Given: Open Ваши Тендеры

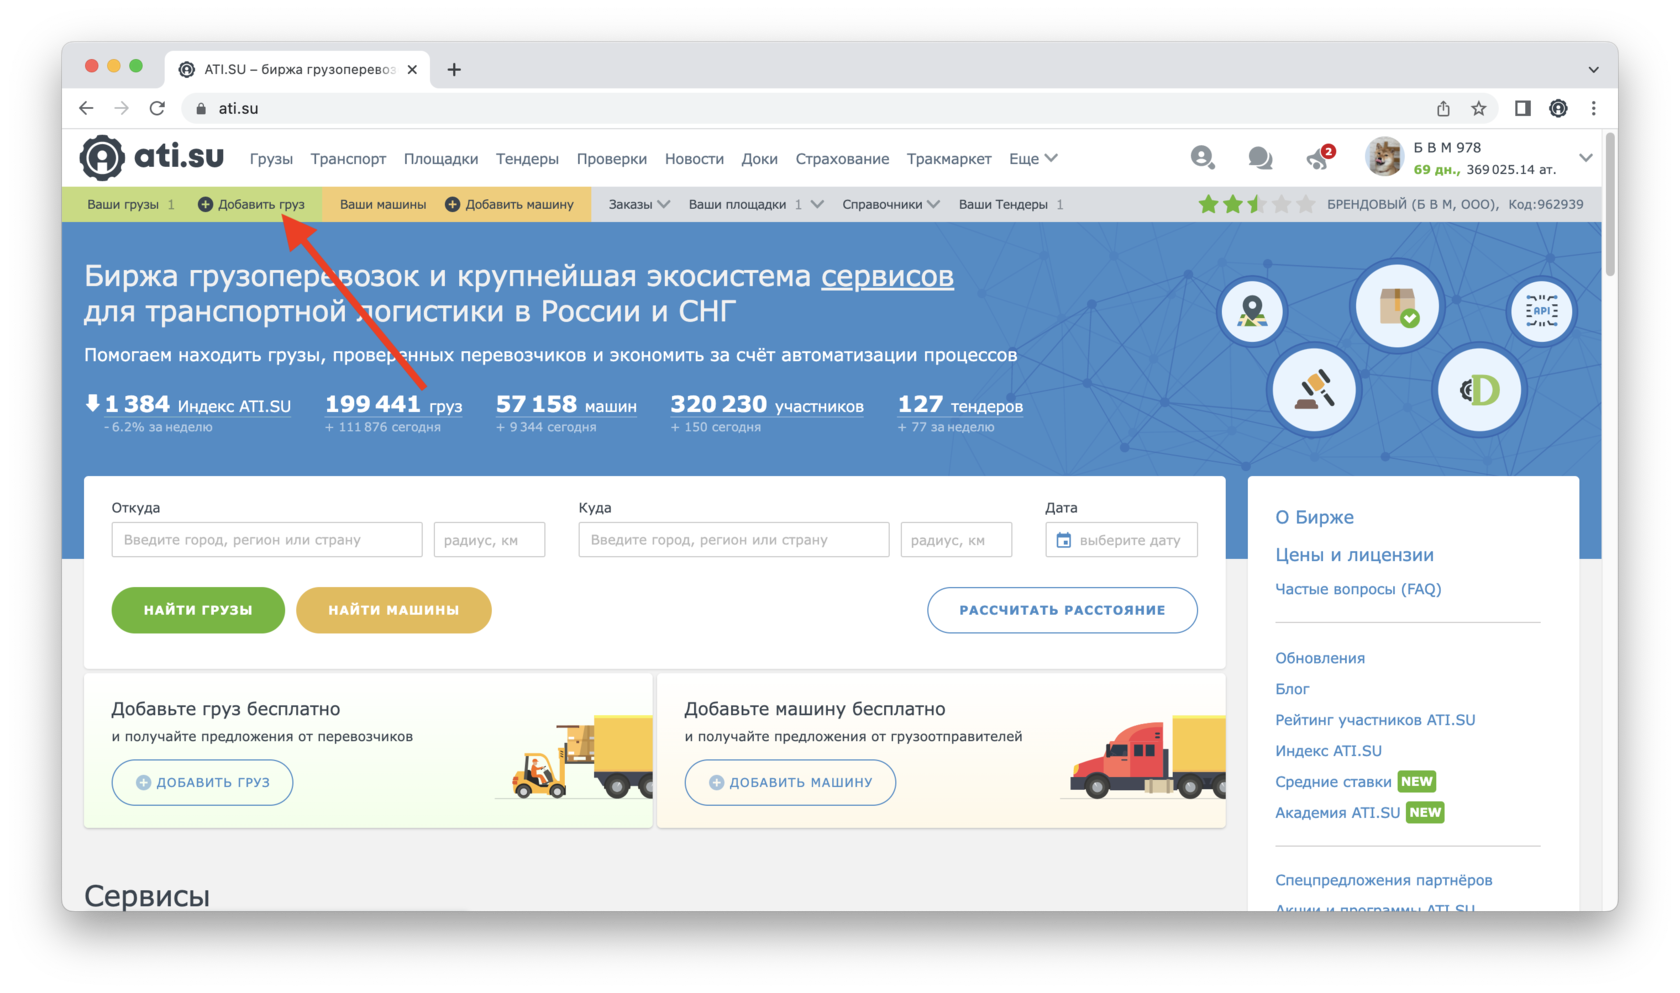Looking at the screenshot, I should click(x=1011, y=204).
